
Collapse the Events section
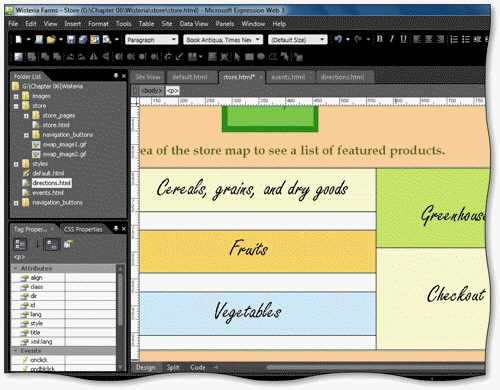tap(15, 351)
